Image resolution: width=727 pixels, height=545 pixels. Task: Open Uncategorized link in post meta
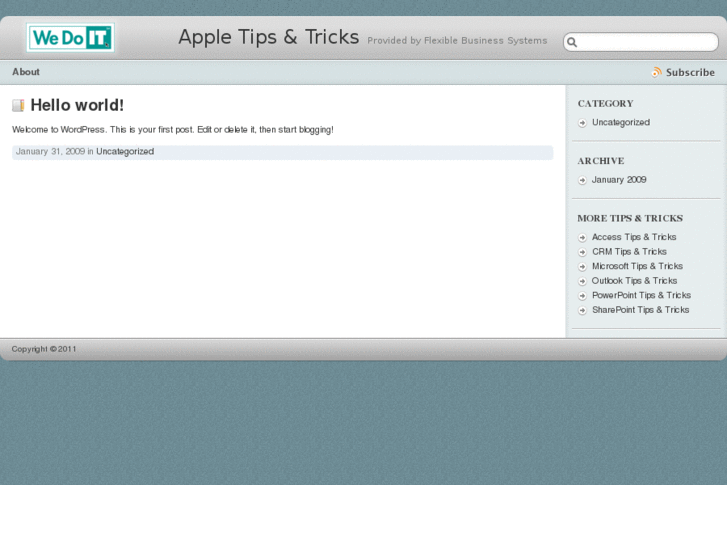pos(125,152)
